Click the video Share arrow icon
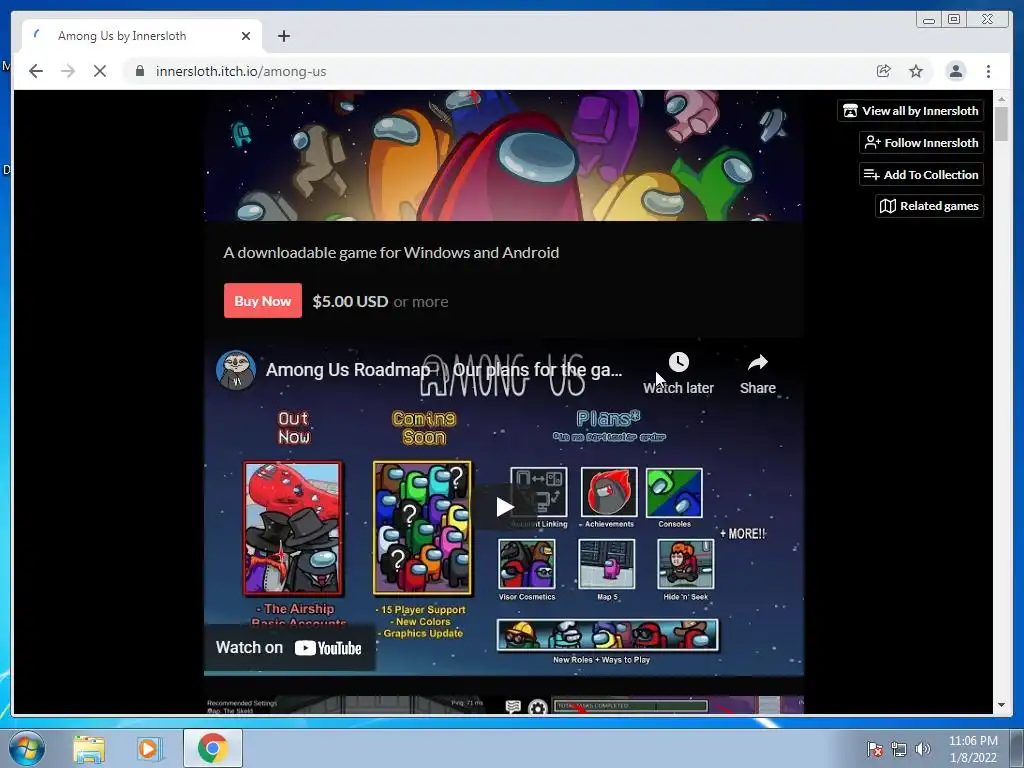The image size is (1024, 768). 758,362
